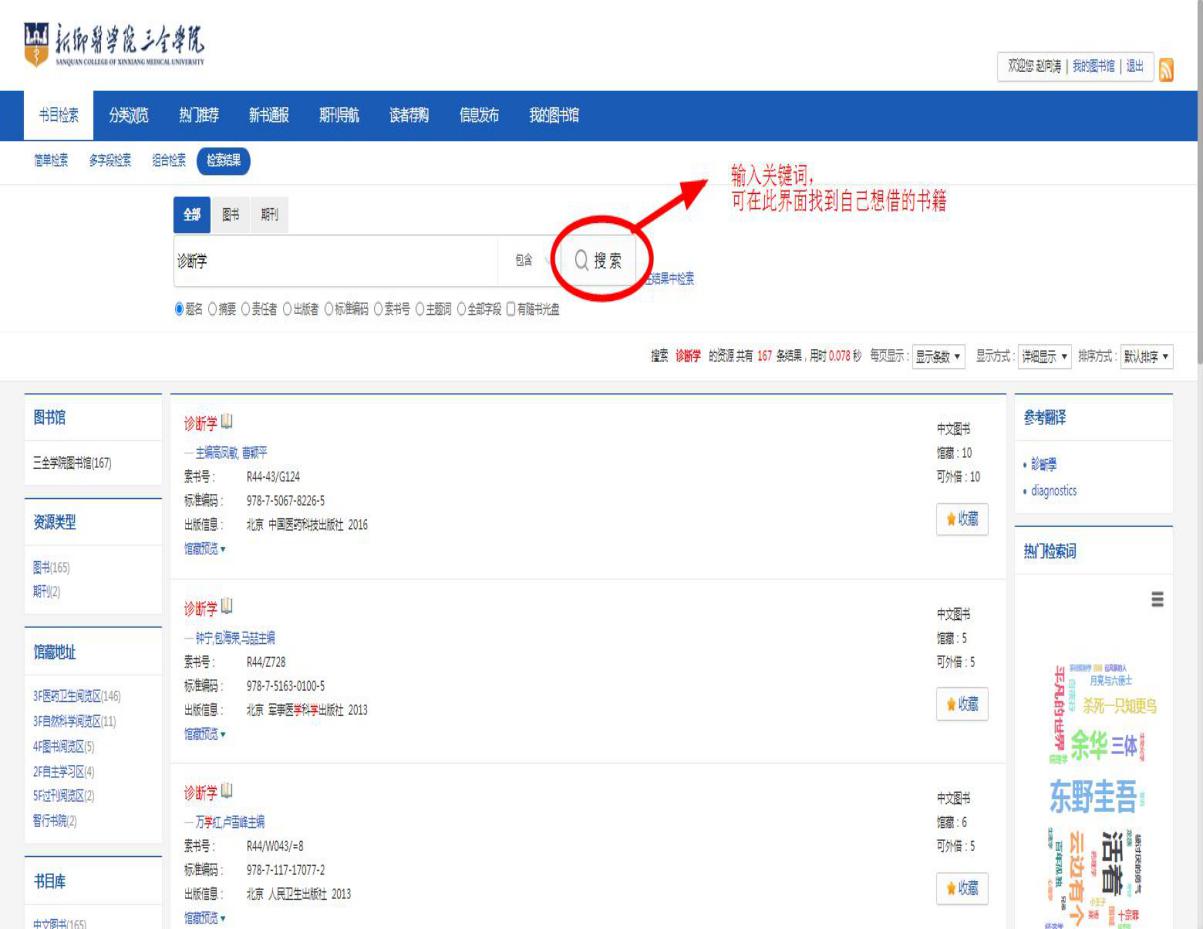1203x929 pixels.
Task: Open the hamburger menu in 热门检索词 panel
Action: [x=1158, y=599]
